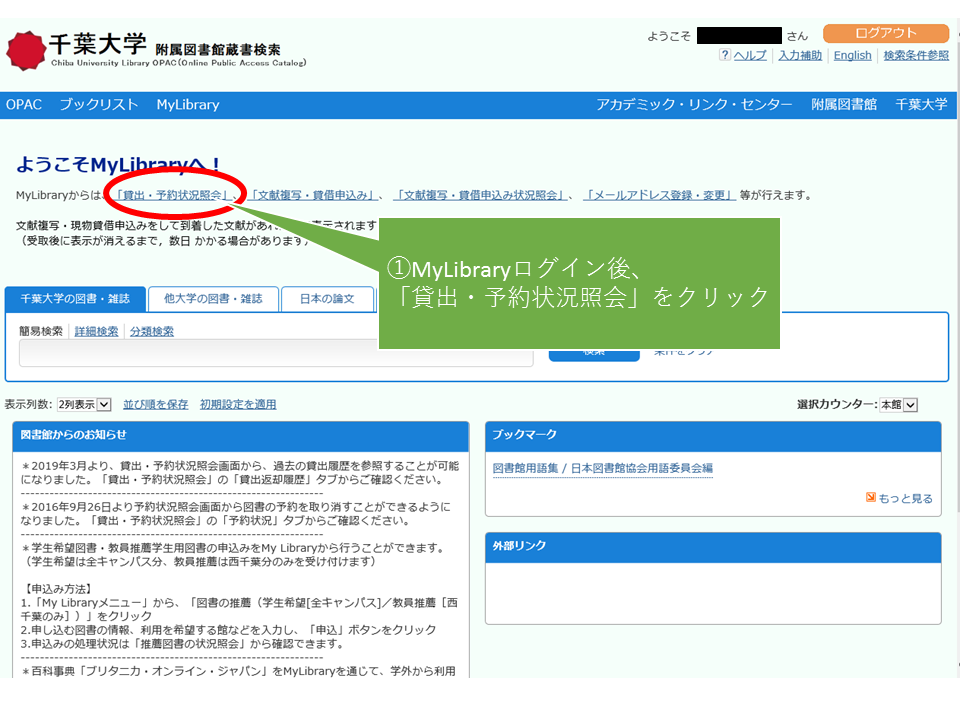The width and height of the screenshot is (960, 720).
Task: Select 千葉大学の図書・雑誌 tab
Action: (x=75, y=299)
